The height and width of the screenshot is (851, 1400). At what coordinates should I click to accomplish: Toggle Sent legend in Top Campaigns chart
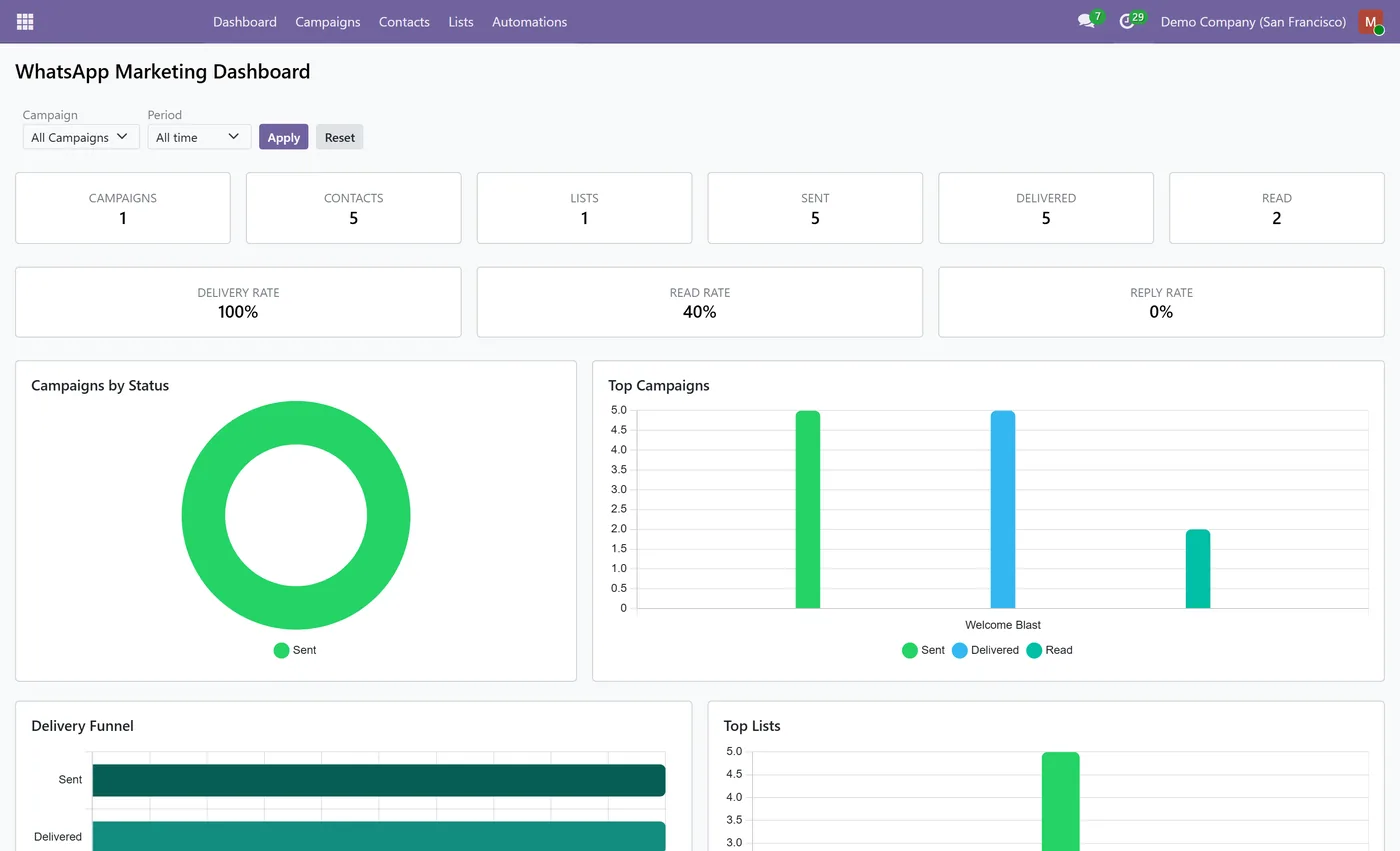tap(923, 650)
